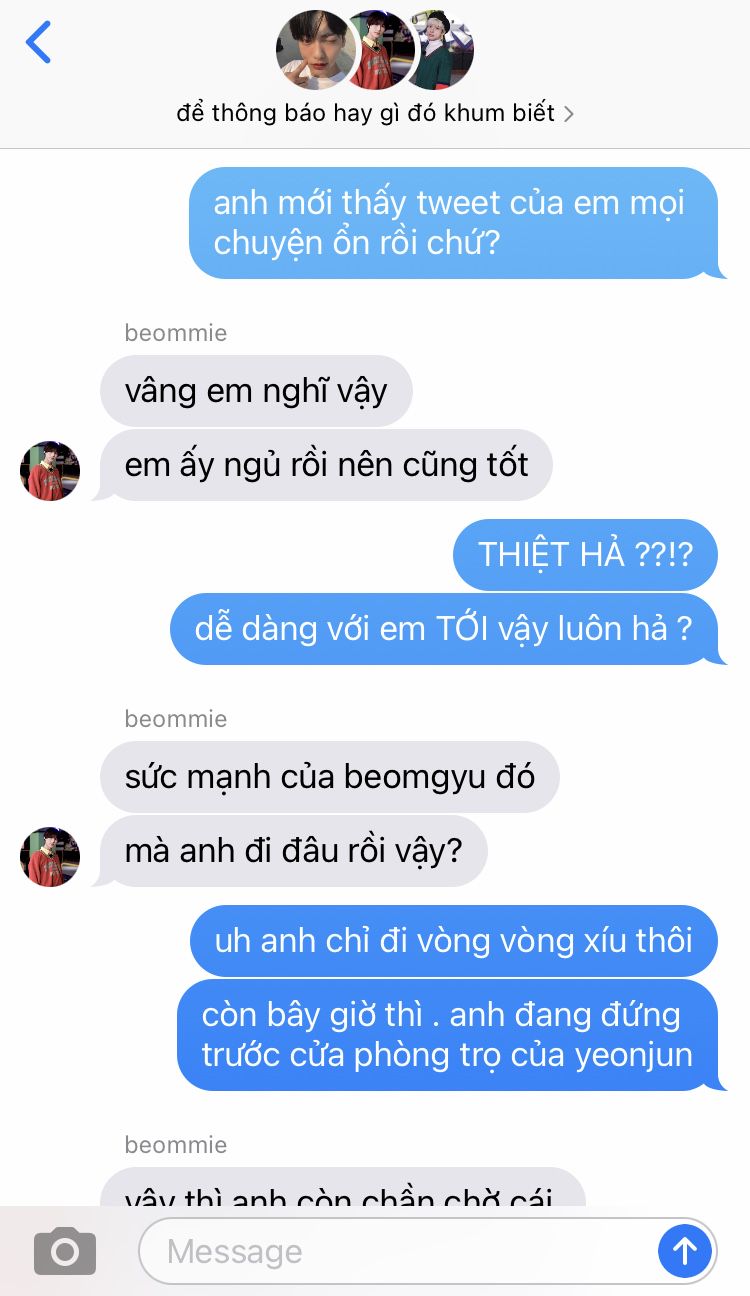This screenshot has height=1296, width=750.
Task: Tap the third green-jacket group avatar
Action: pyautogui.click(x=440, y=50)
